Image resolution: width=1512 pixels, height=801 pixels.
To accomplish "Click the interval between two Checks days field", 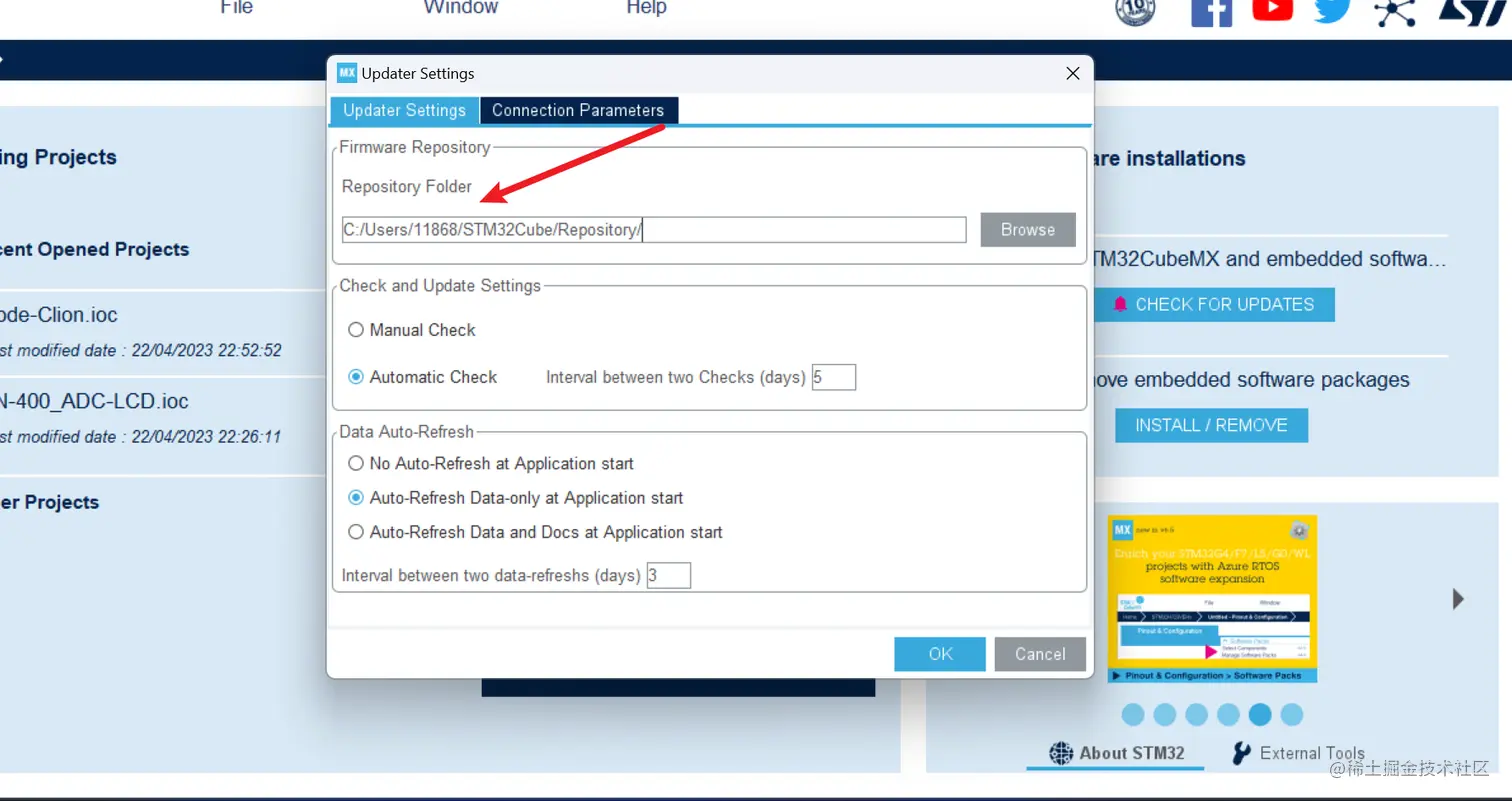I will click(x=834, y=377).
